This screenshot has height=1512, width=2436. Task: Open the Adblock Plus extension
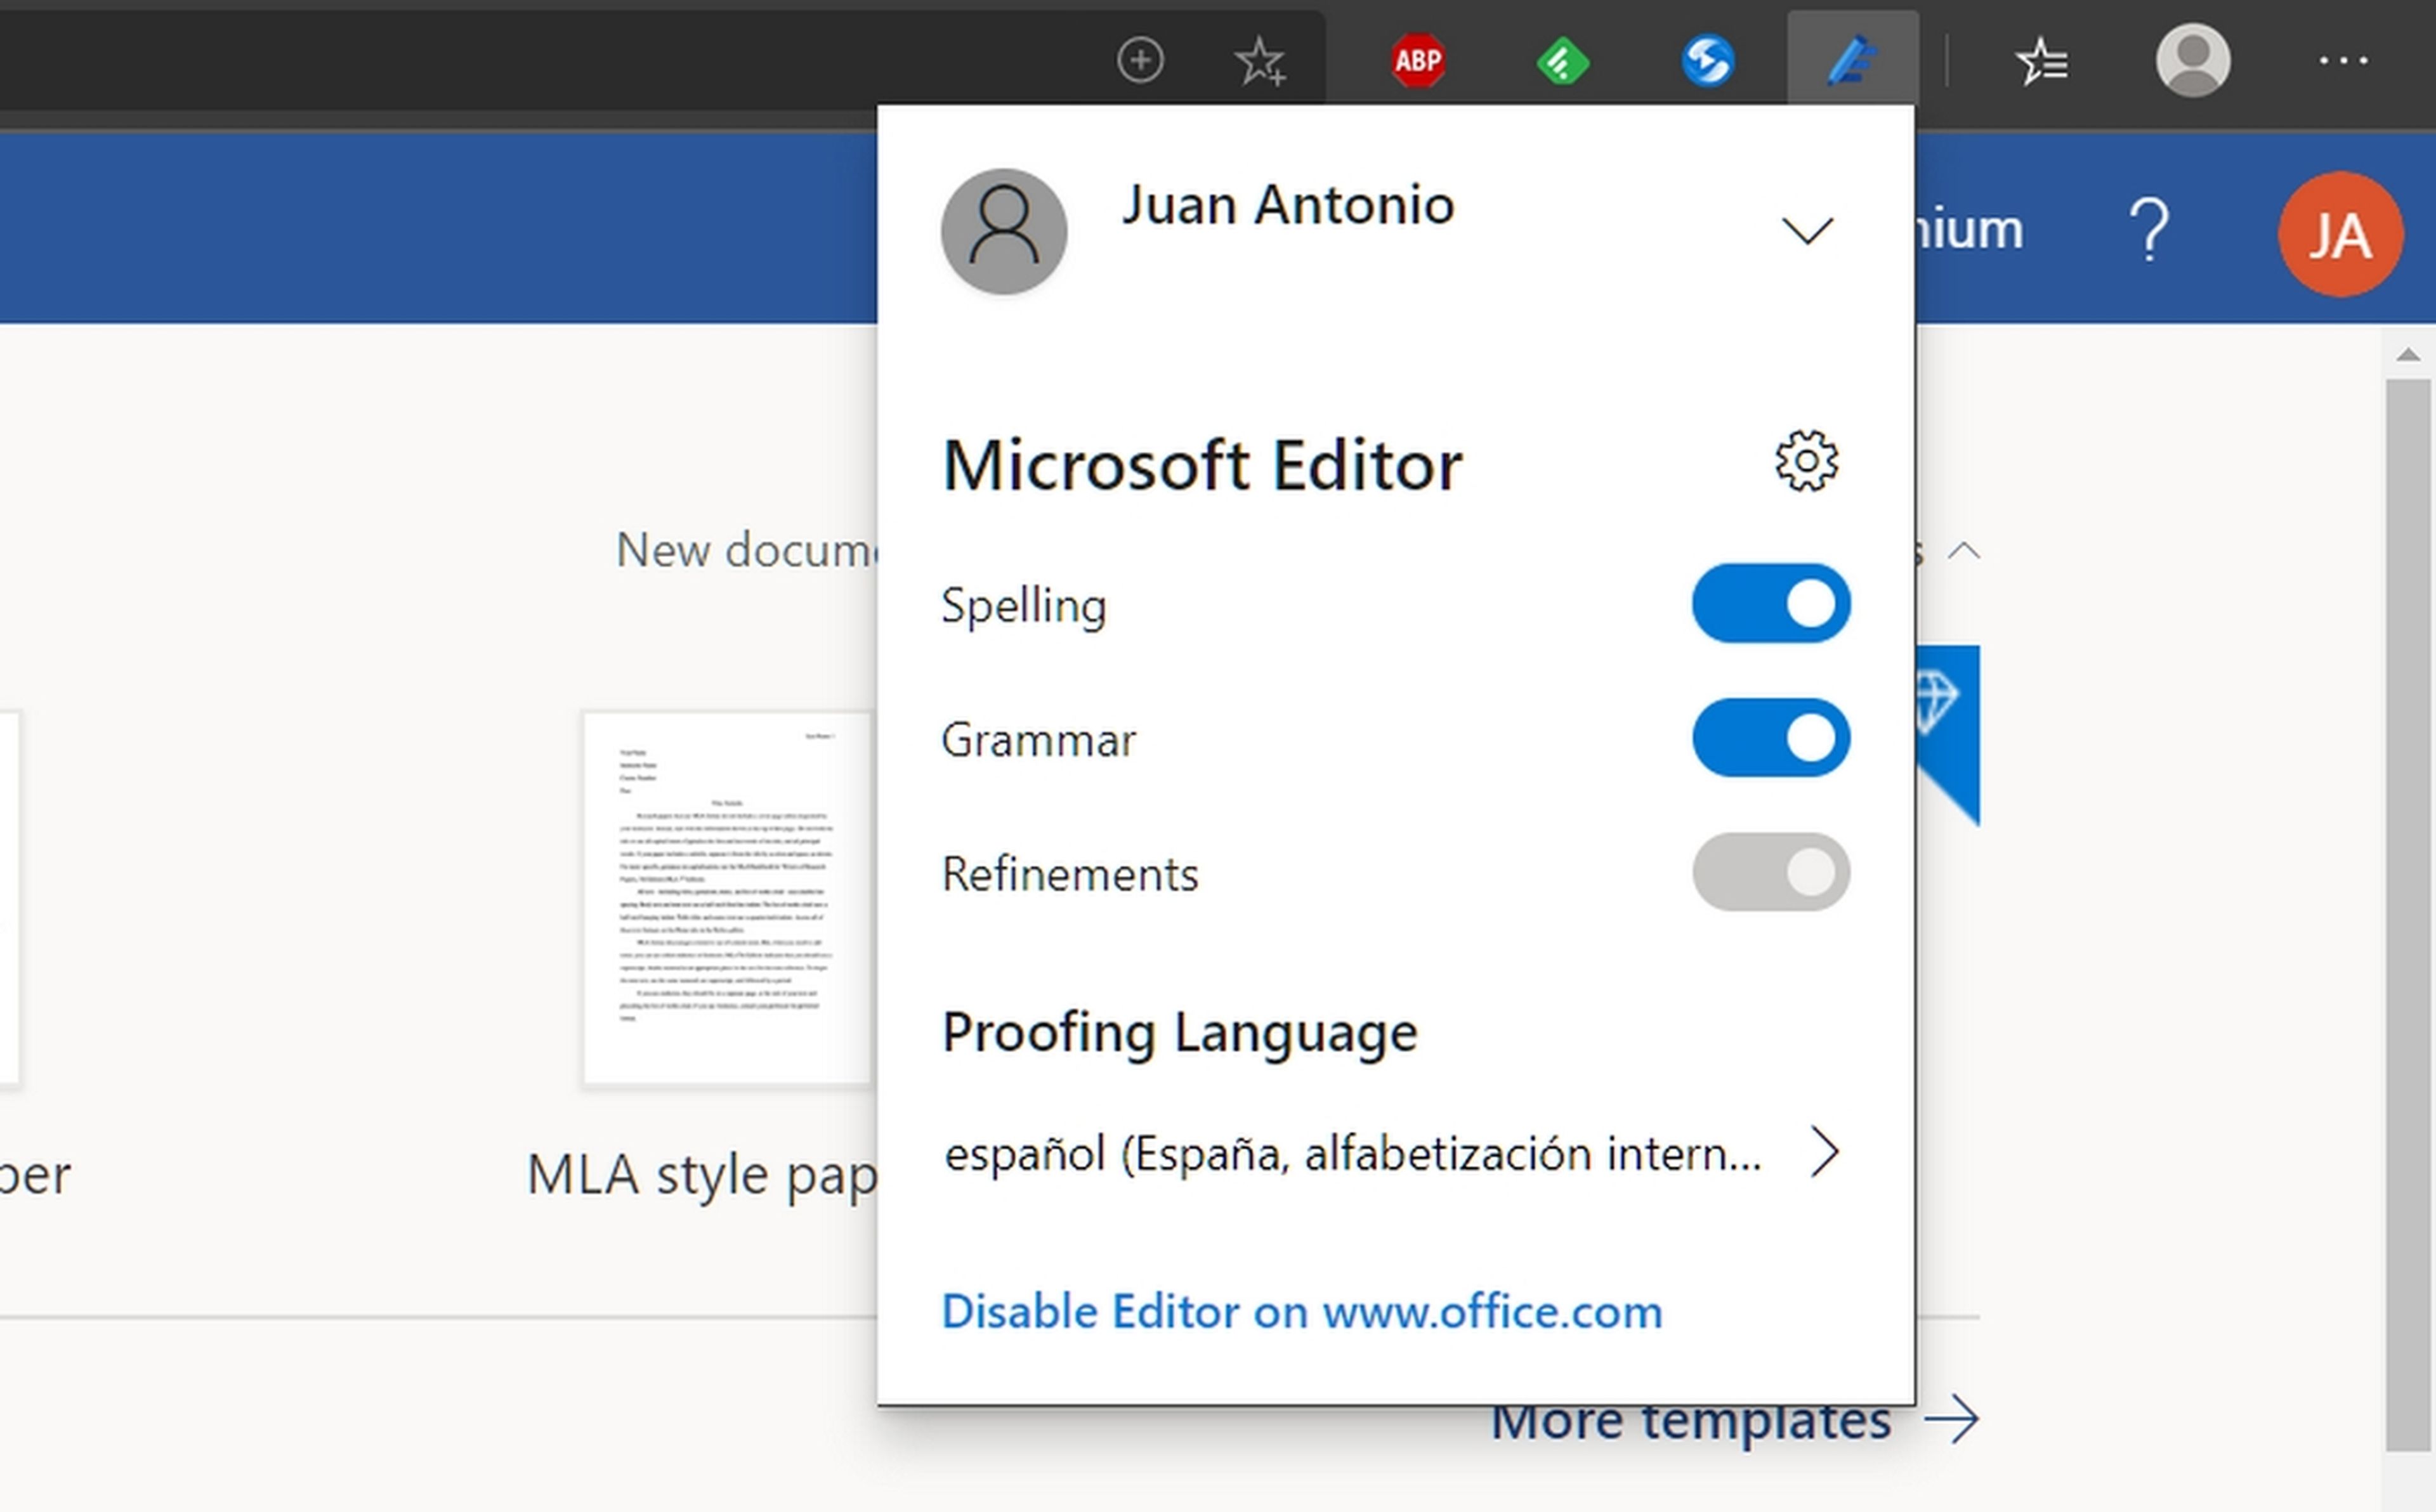tap(1418, 61)
